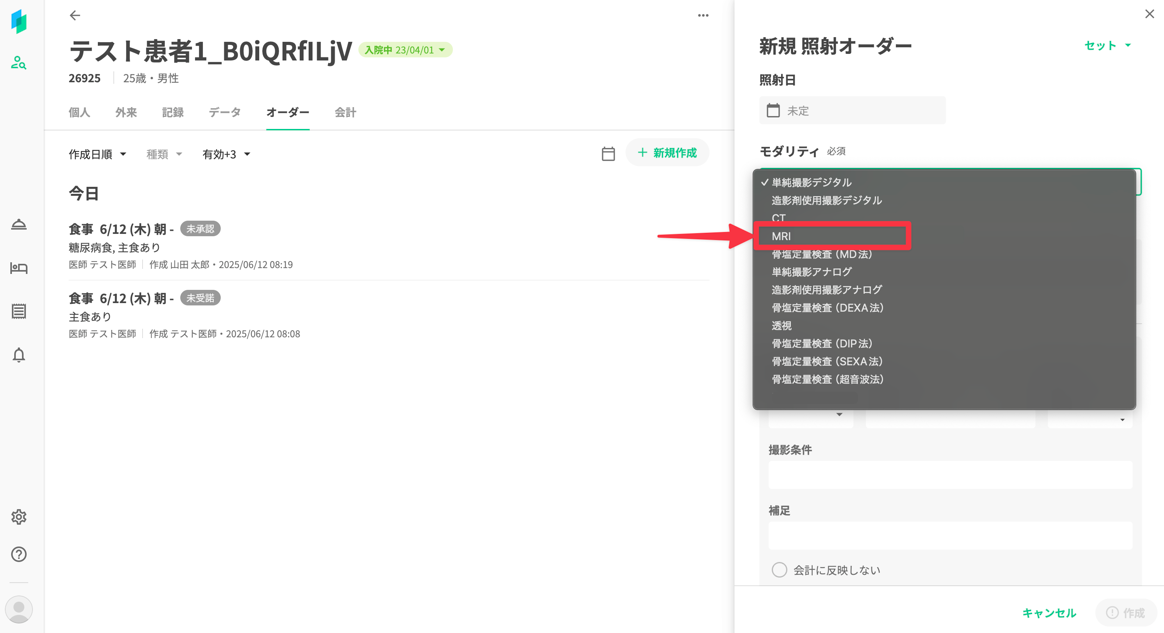Open the セット dropdown
This screenshot has width=1164, height=633.
coord(1108,45)
